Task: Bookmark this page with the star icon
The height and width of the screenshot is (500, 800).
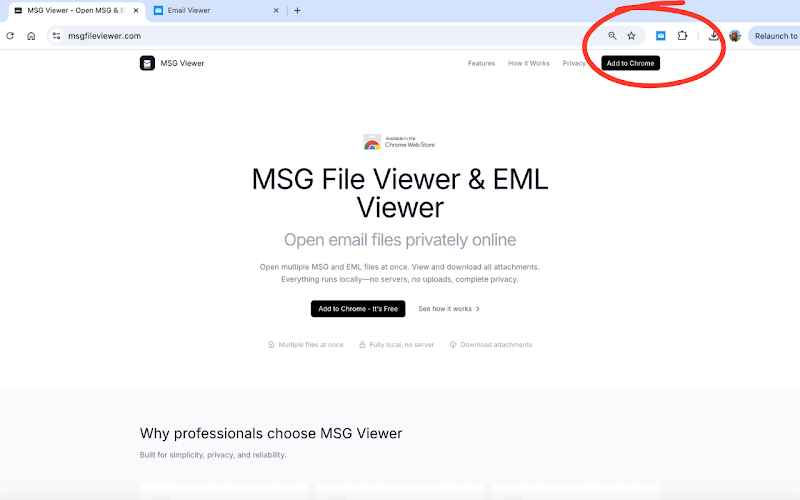Action: [x=632, y=36]
